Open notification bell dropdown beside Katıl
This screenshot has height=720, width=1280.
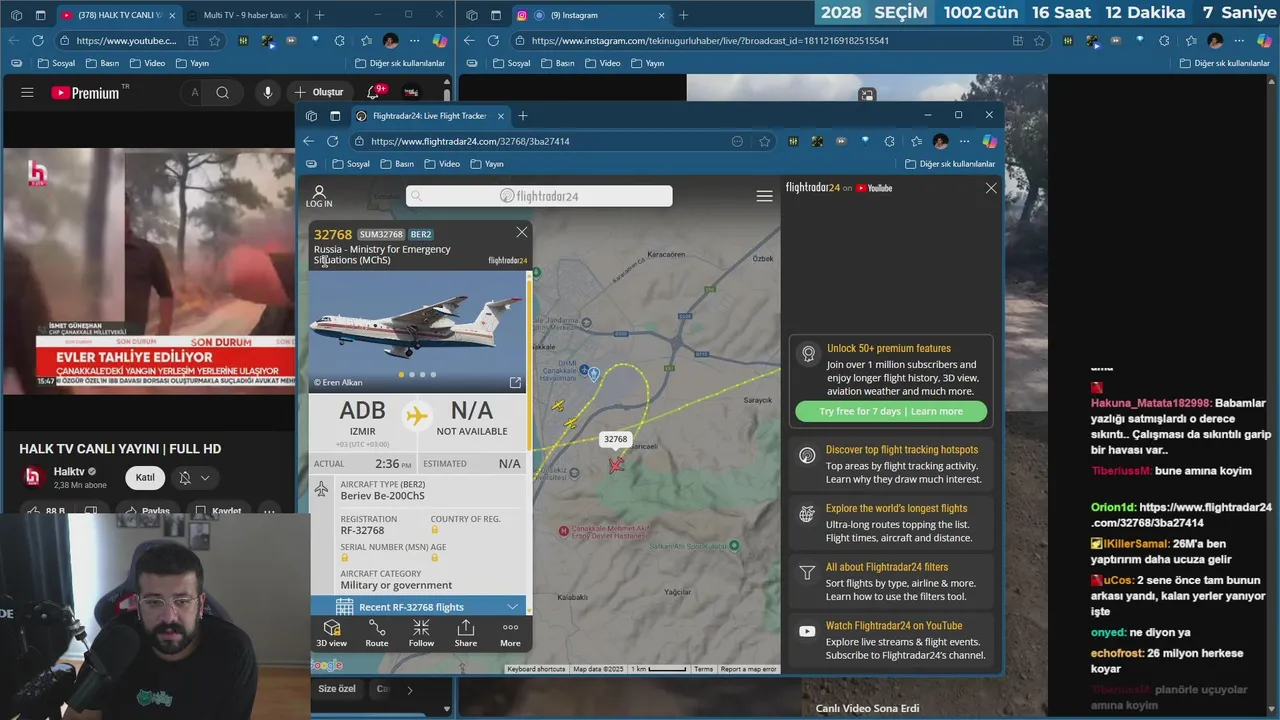tap(195, 478)
